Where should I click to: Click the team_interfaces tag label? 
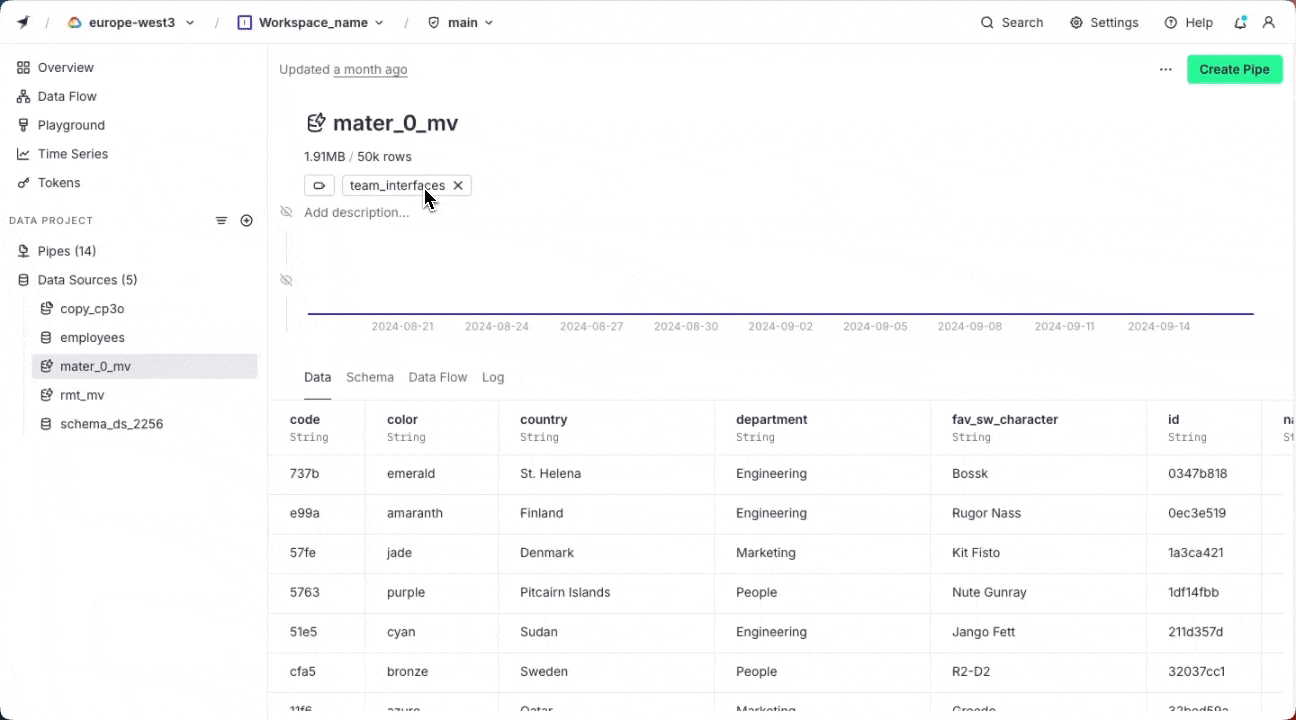(x=397, y=186)
